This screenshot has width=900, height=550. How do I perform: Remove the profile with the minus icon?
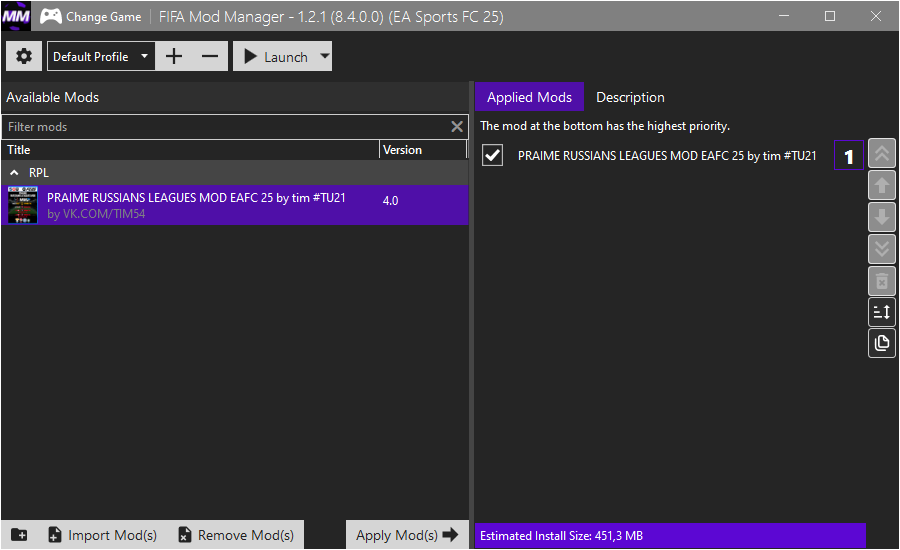[210, 56]
